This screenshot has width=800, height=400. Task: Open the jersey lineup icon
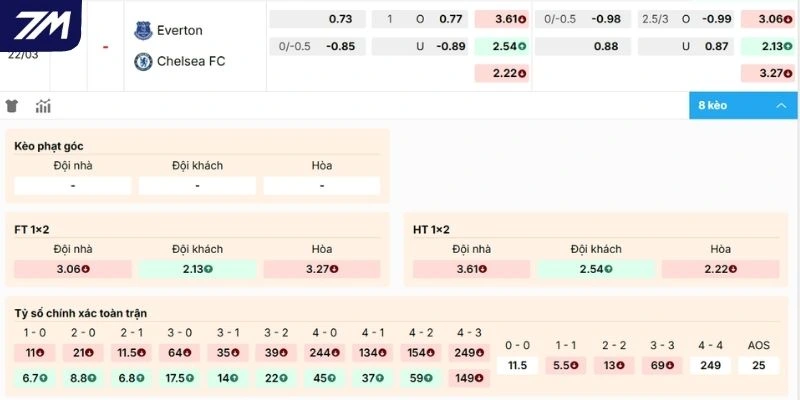[13, 106]
